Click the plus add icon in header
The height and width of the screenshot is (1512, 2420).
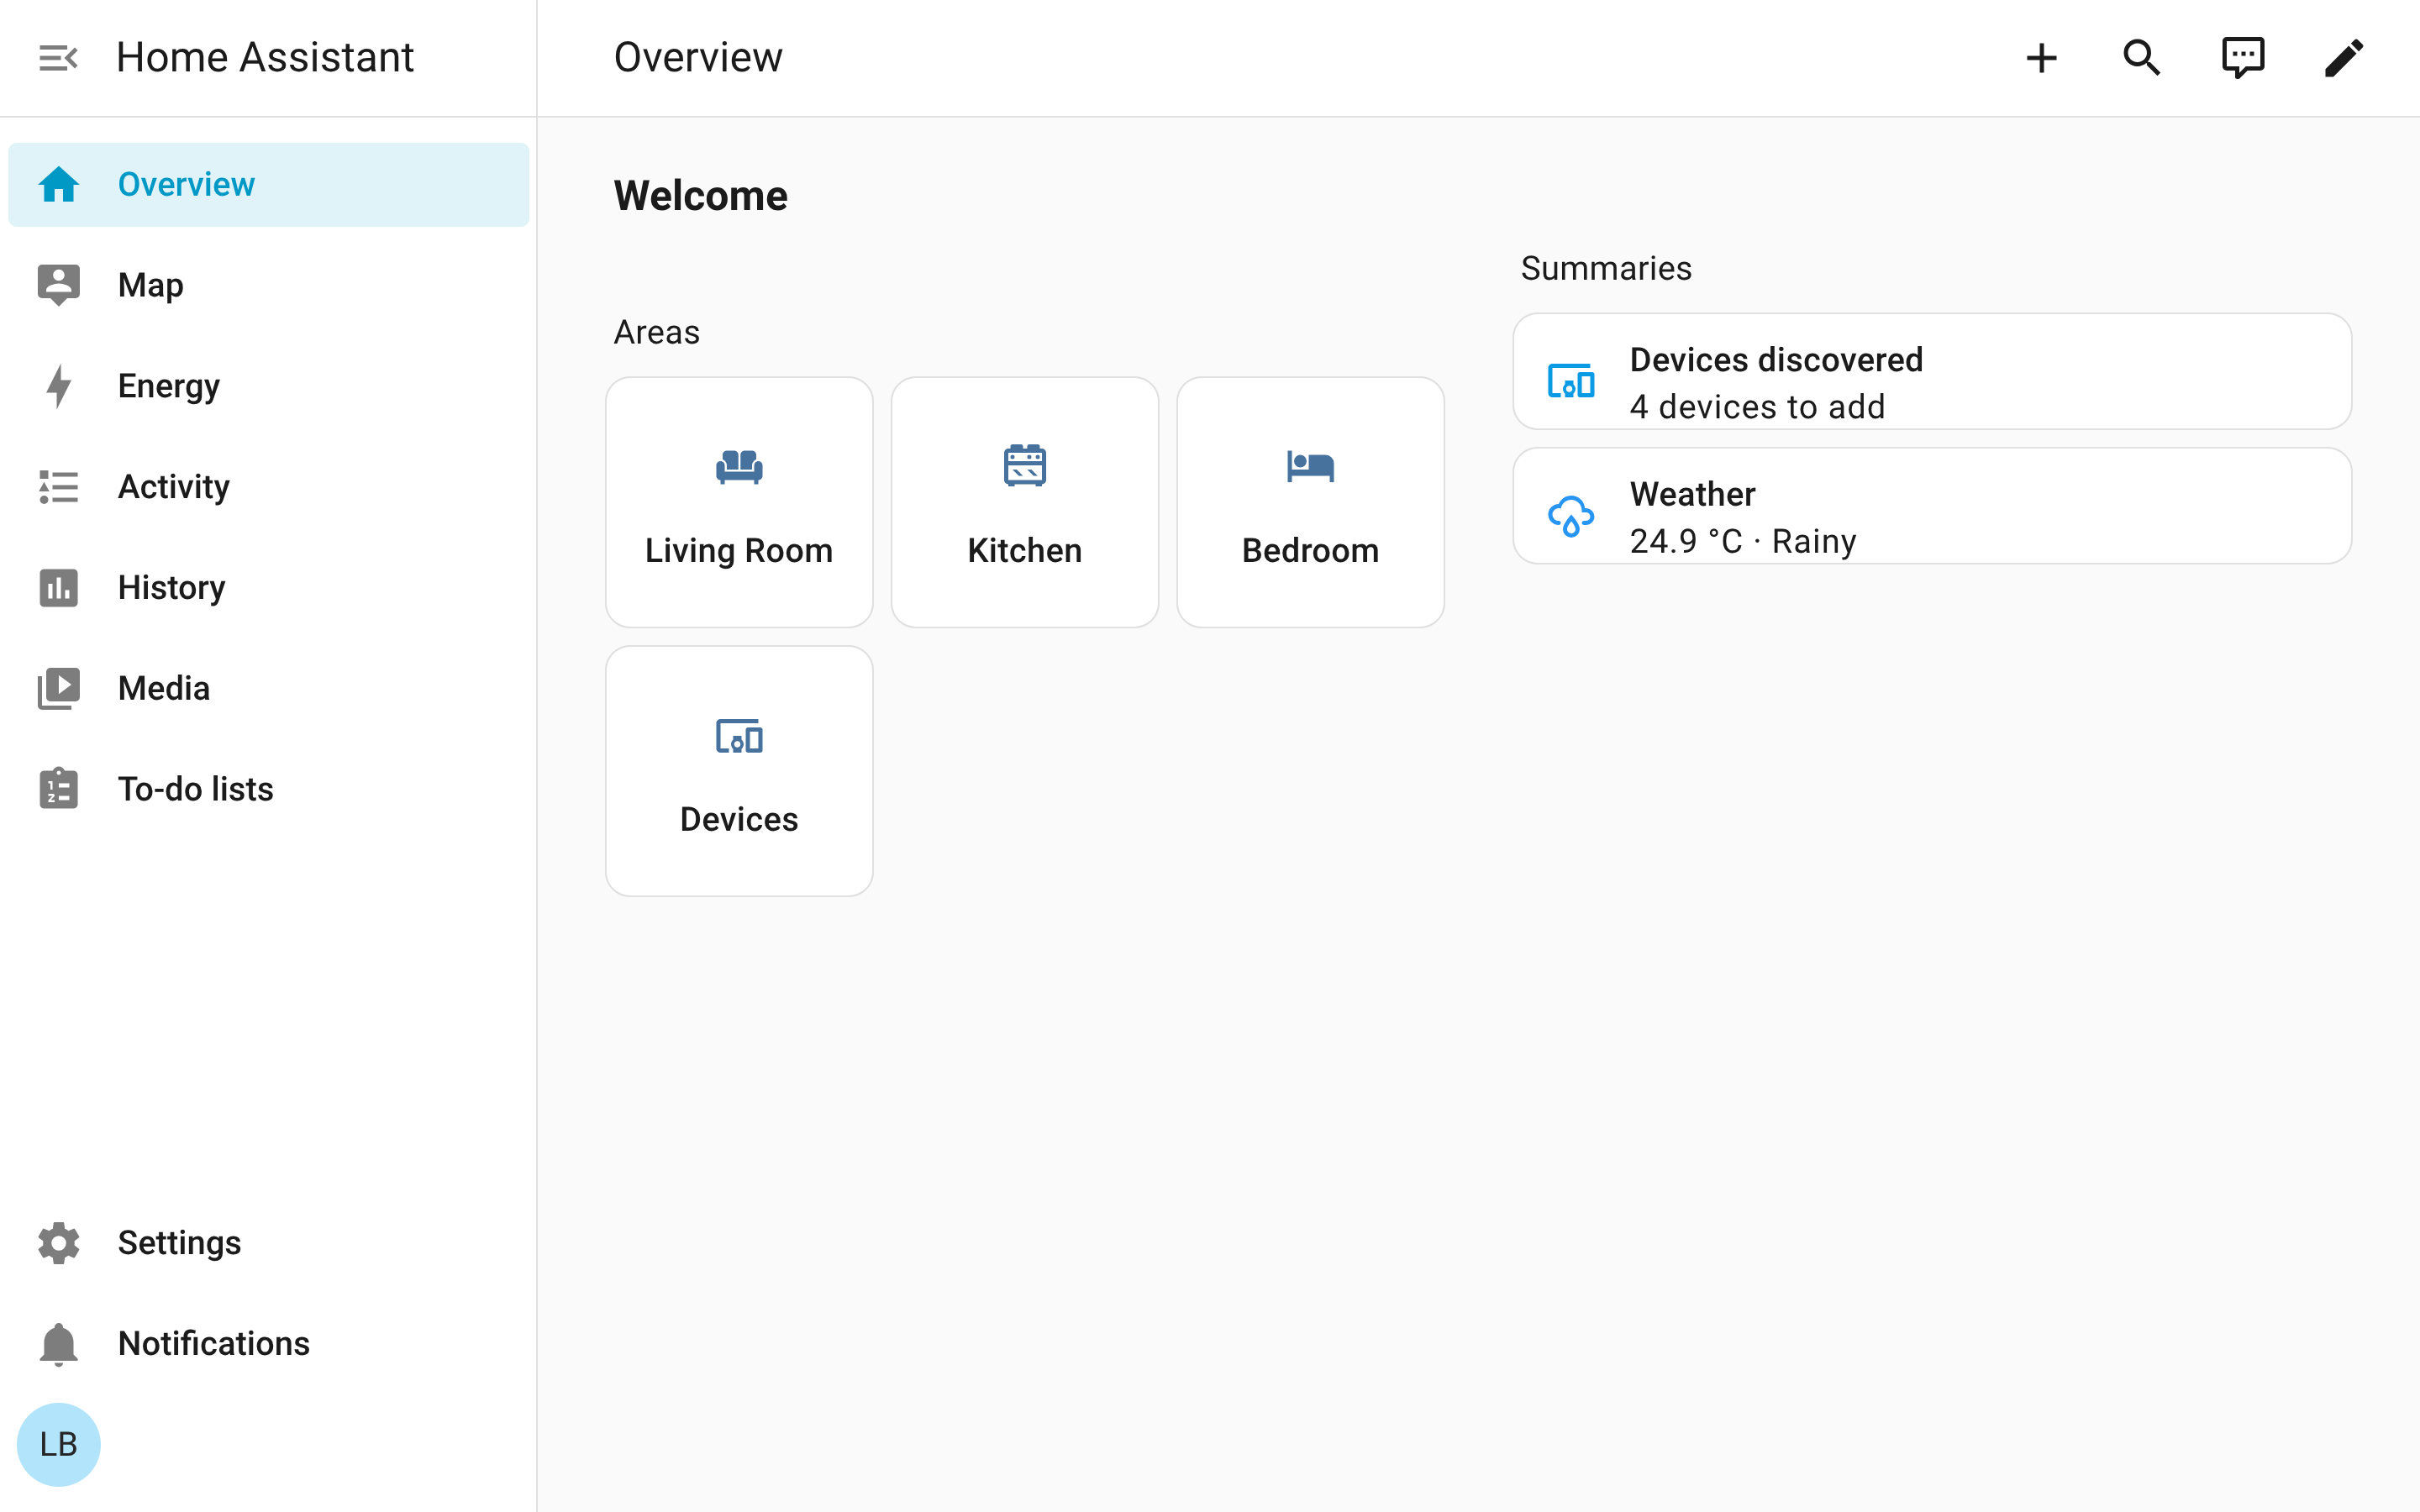coord(2041,58)
